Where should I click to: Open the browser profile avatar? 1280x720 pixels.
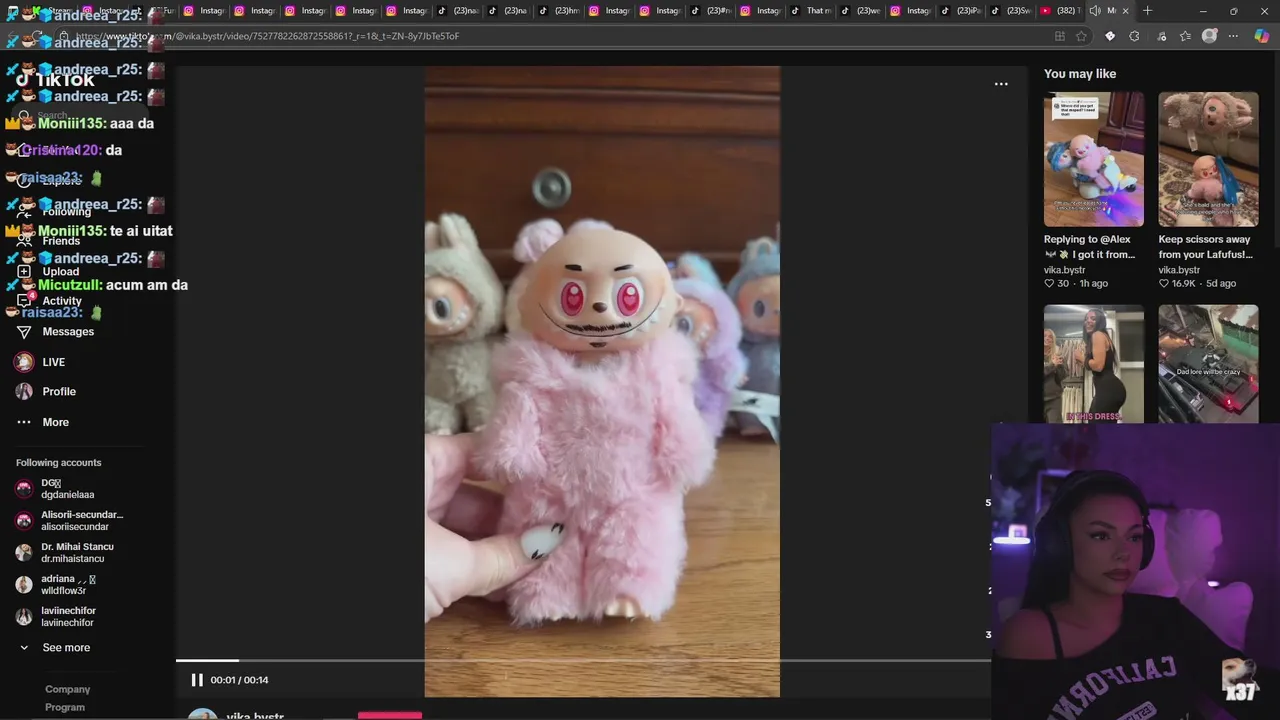[x=1210, y=36]
